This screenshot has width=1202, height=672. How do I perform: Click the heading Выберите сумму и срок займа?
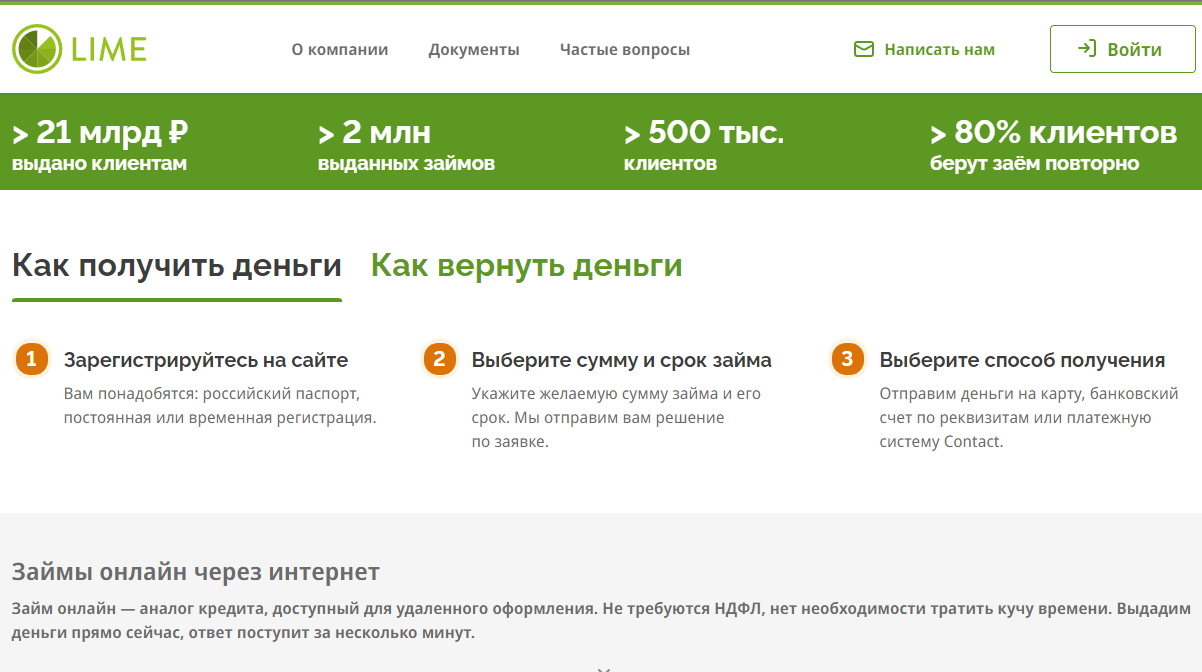coord(622,360)
